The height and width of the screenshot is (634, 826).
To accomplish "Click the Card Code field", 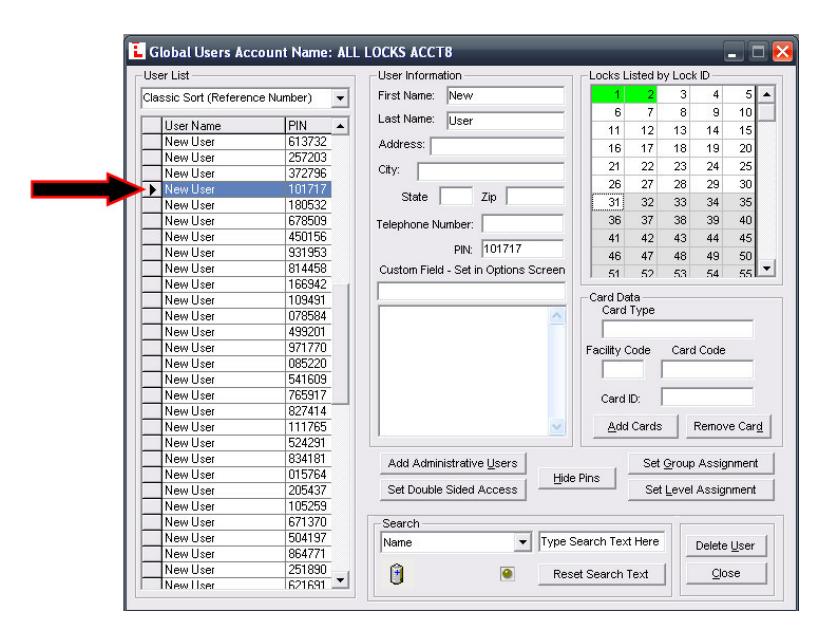I will [707, 369].
